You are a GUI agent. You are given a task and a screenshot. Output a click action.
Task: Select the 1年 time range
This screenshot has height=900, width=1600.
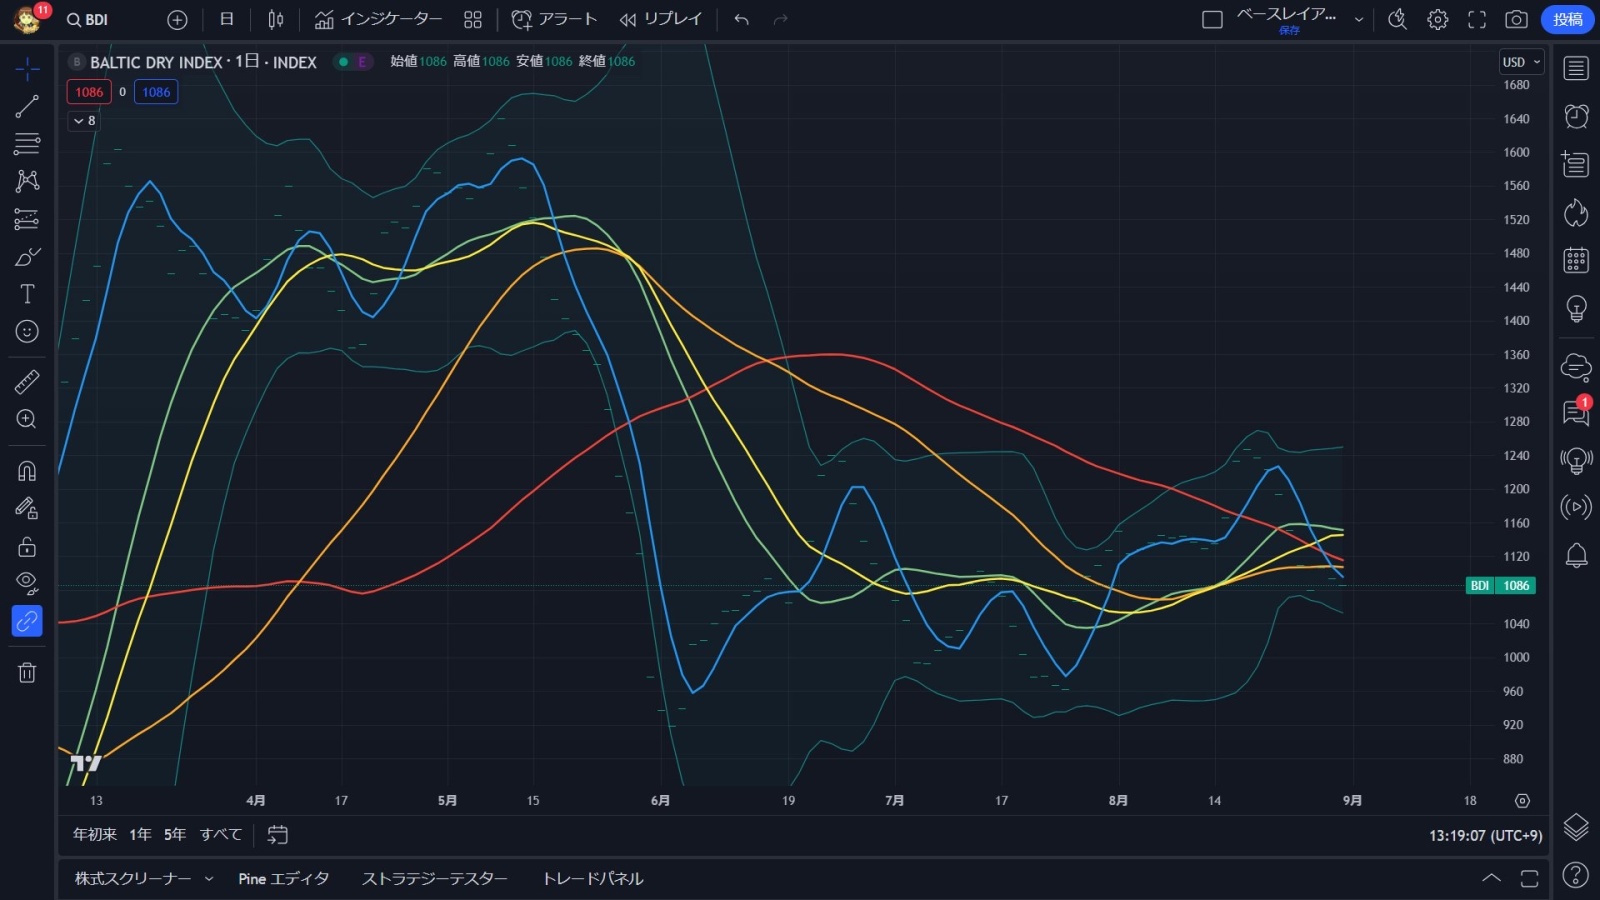[140, 834]
